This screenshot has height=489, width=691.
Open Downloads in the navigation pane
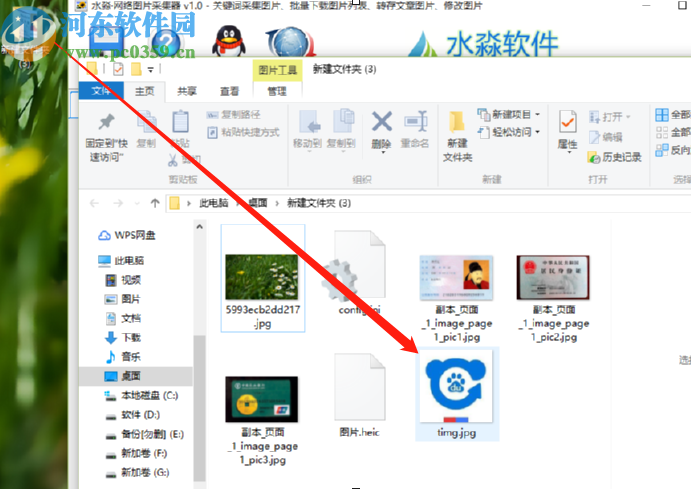pos(123,338)
